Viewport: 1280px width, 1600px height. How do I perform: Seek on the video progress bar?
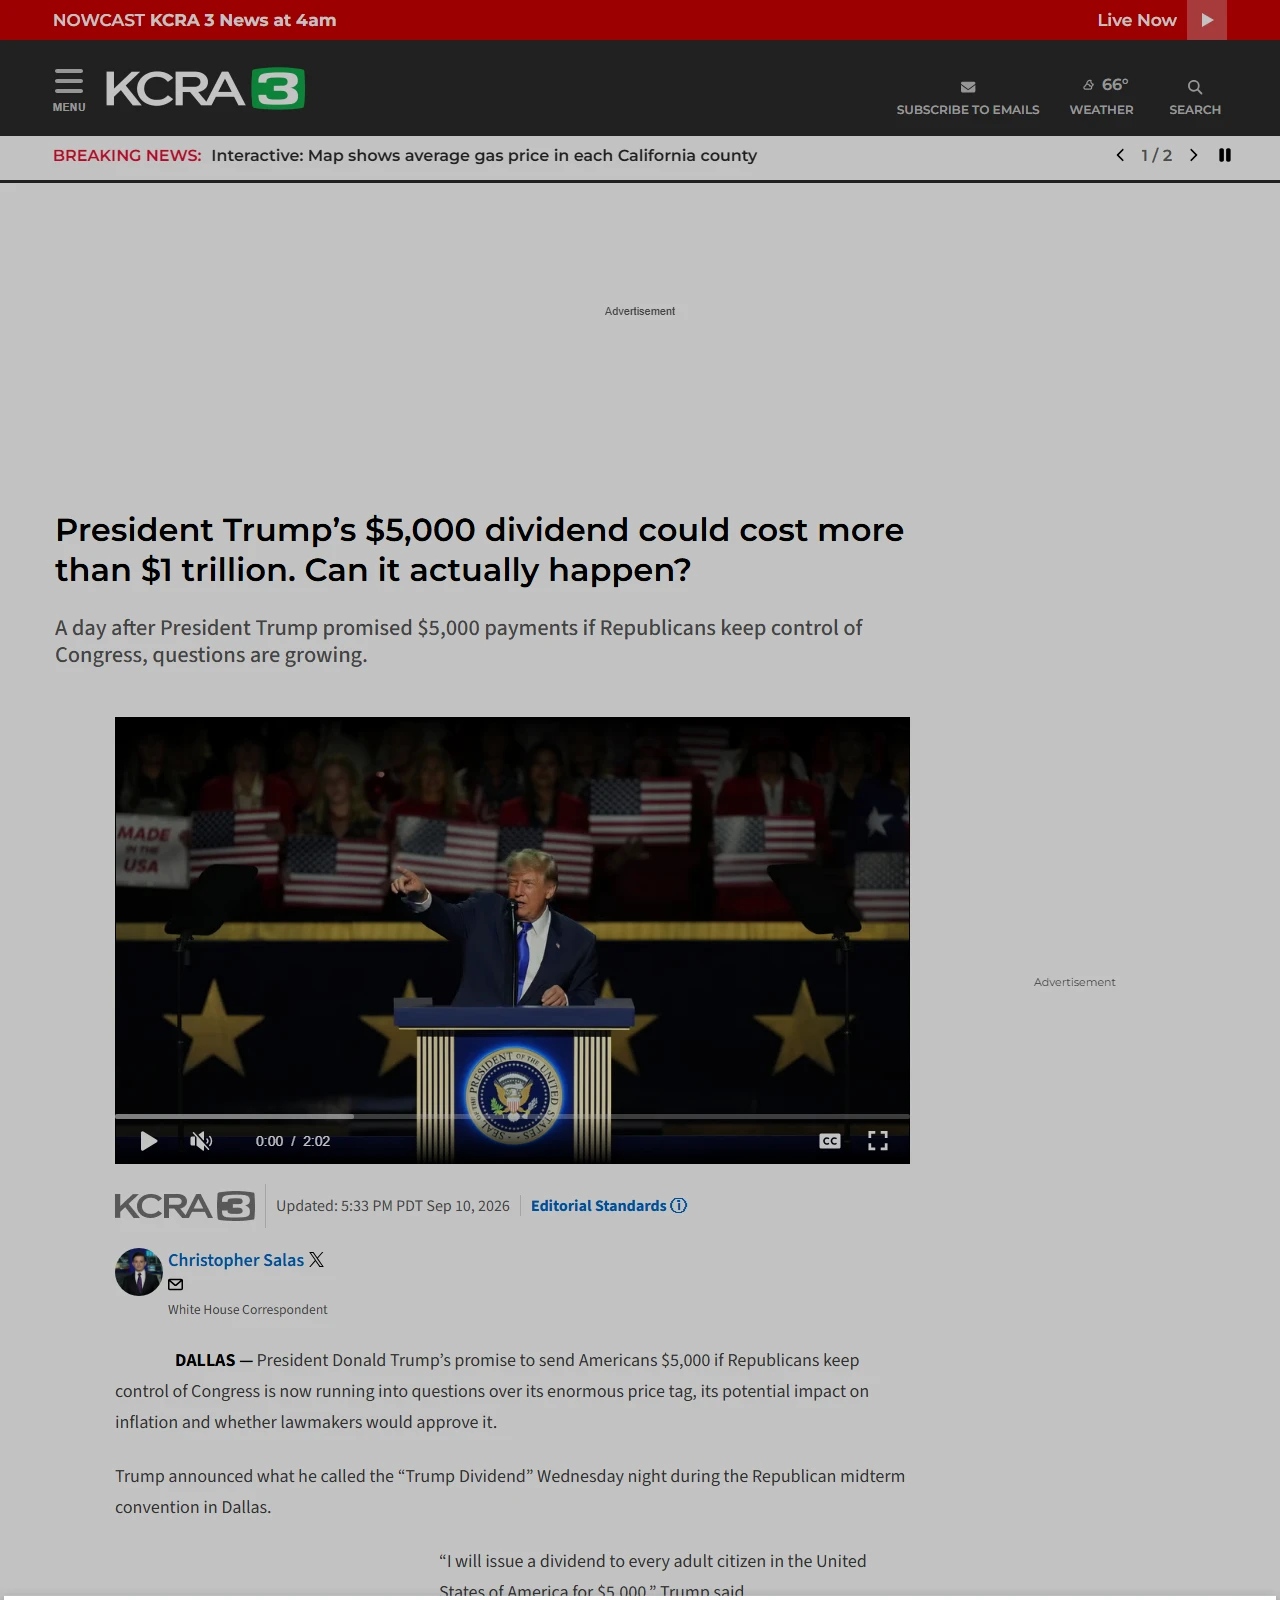pyautogui.click(x=512, y=1116)
